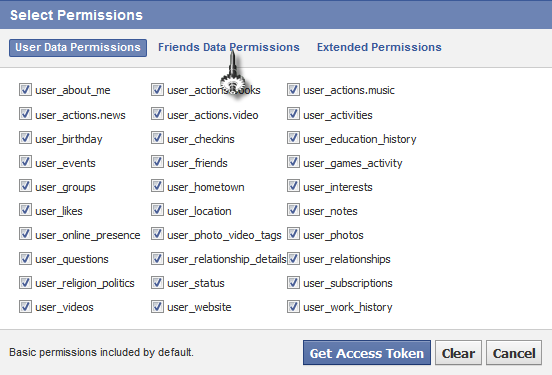Uncheck the user_relationships checkbox
Viewport: 552px width, 375px height.
[x=293, y=258]
